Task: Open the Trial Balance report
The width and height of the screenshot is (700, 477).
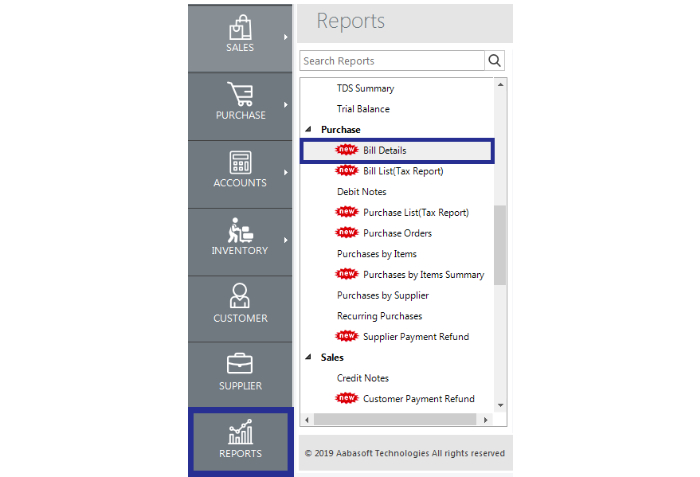Action: click(363, 109)
